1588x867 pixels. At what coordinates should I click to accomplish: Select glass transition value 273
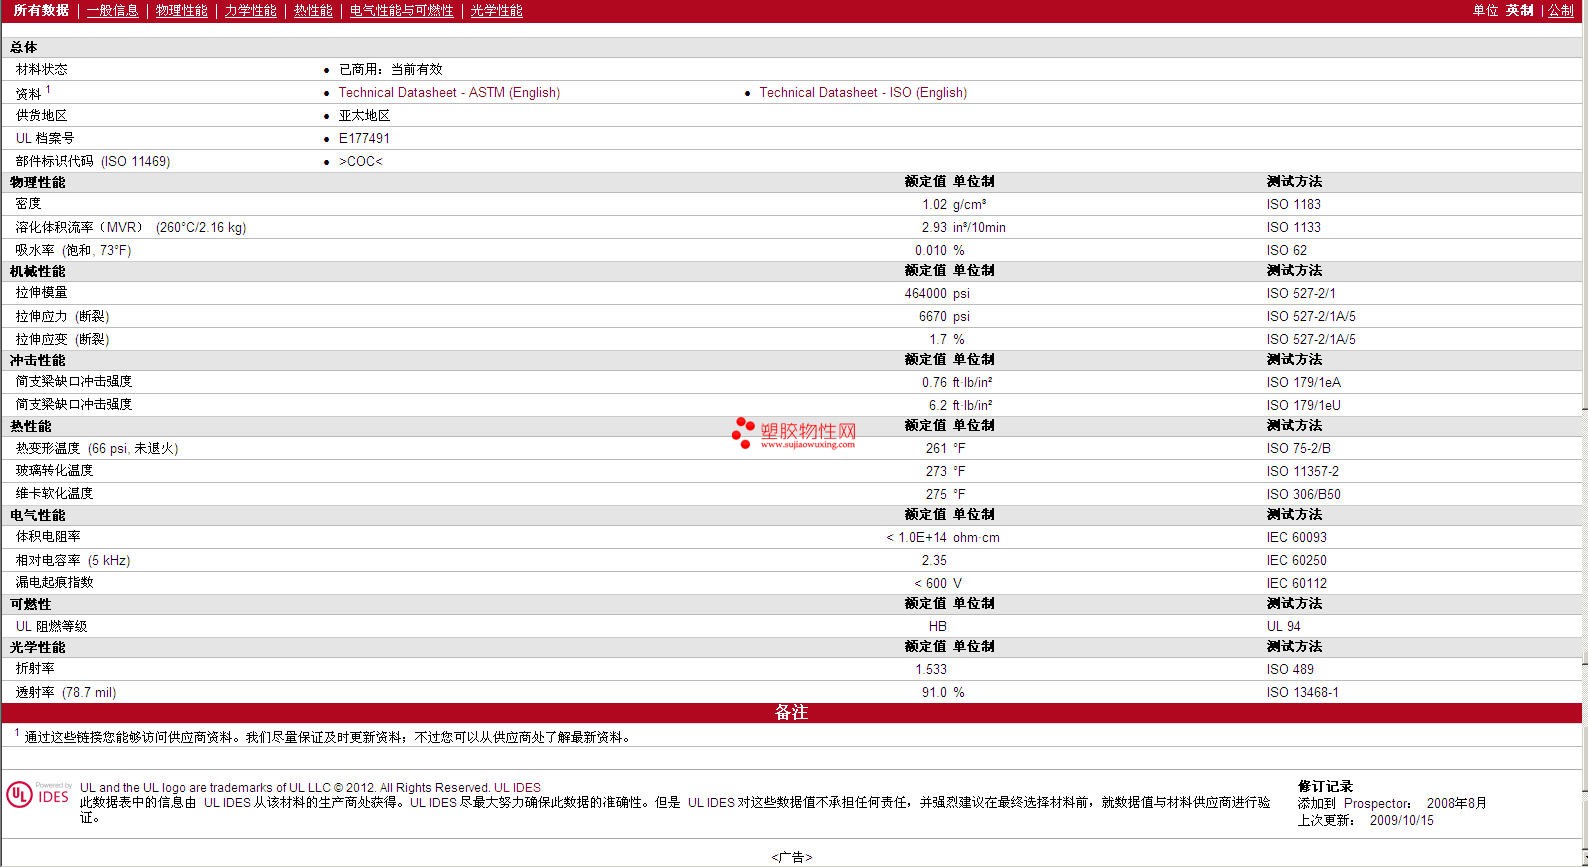[x=936, y=471]
